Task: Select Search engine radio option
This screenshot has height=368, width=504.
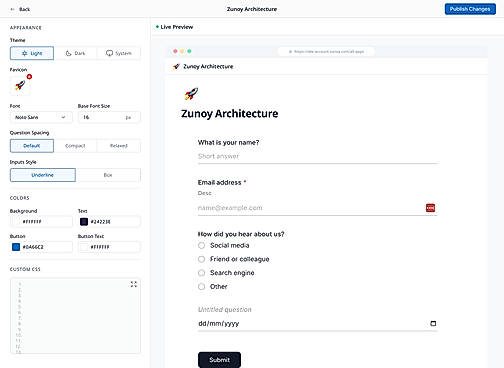Action: click(x=201, y=273)
